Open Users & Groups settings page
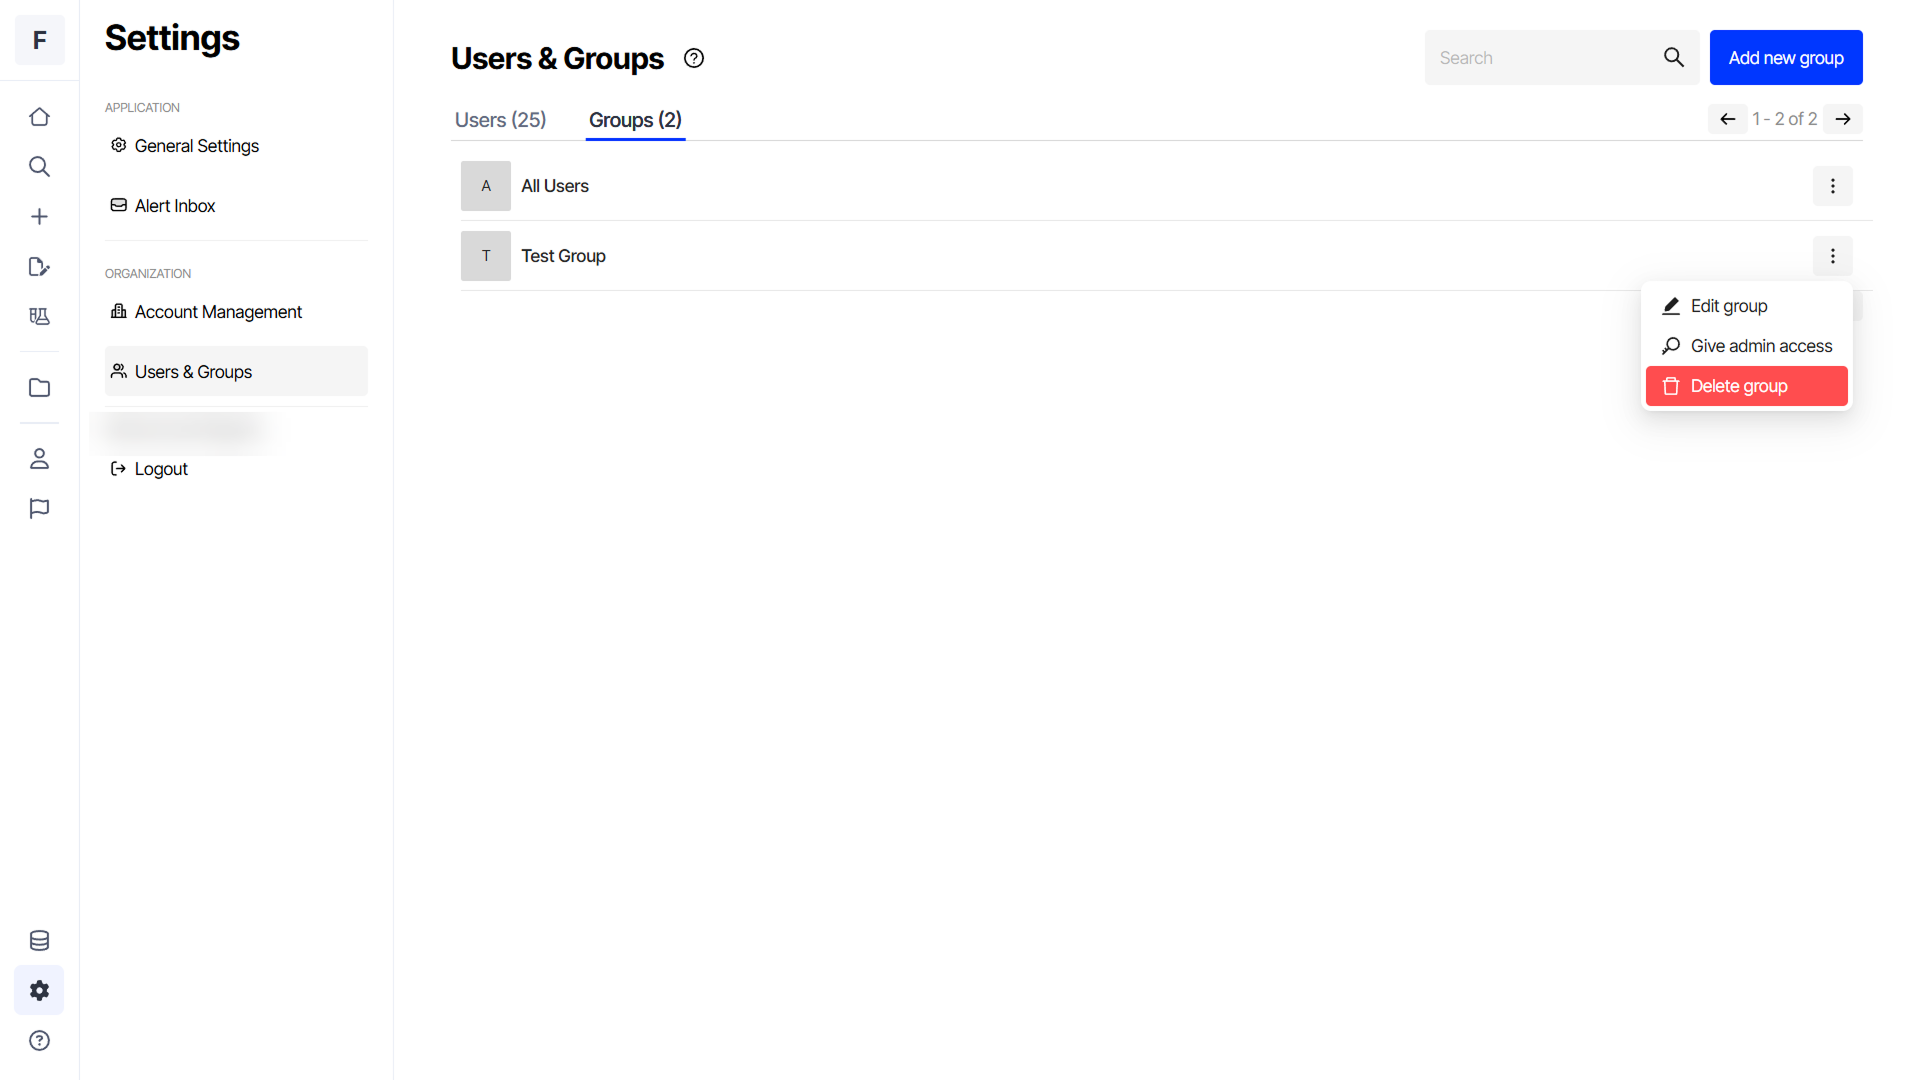 tap(236, 371)
